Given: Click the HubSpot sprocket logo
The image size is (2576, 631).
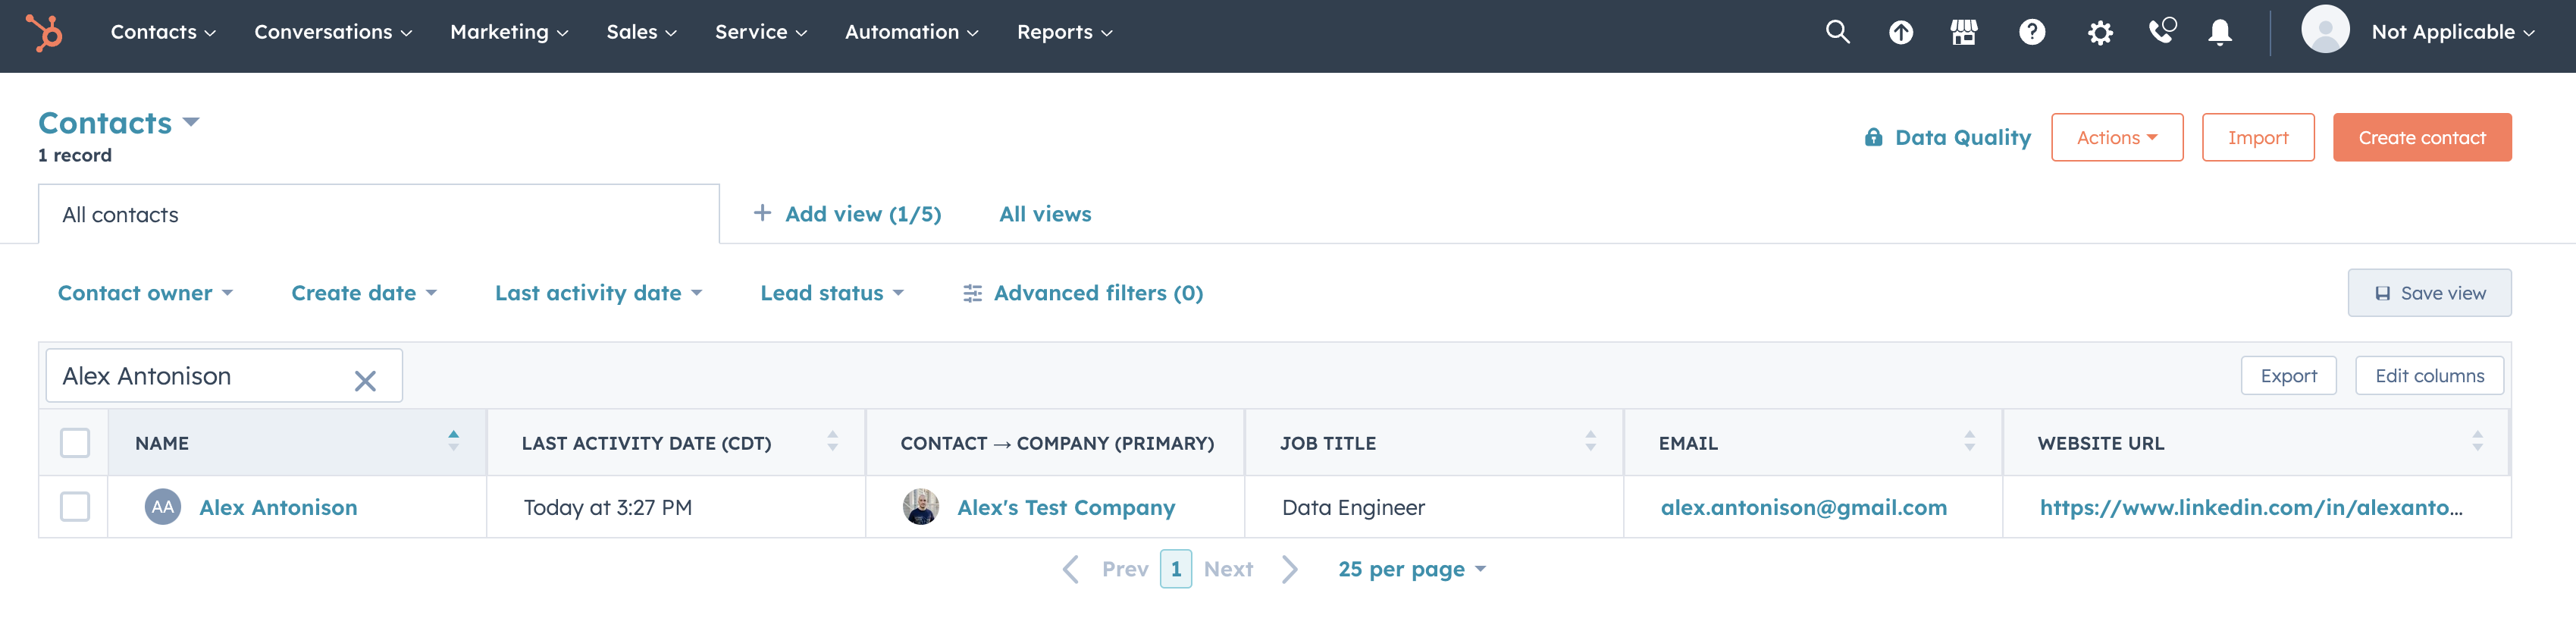Looking at the screenshot, I should tap(44, 32).
